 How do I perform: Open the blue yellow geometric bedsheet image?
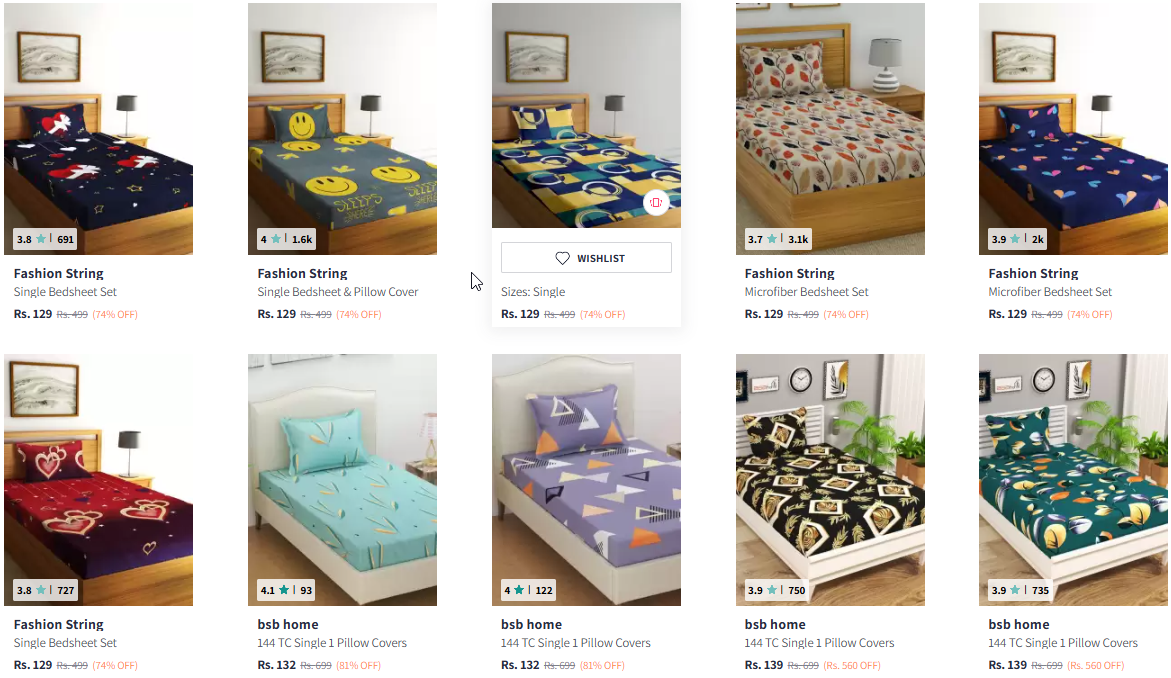[586, 116]
